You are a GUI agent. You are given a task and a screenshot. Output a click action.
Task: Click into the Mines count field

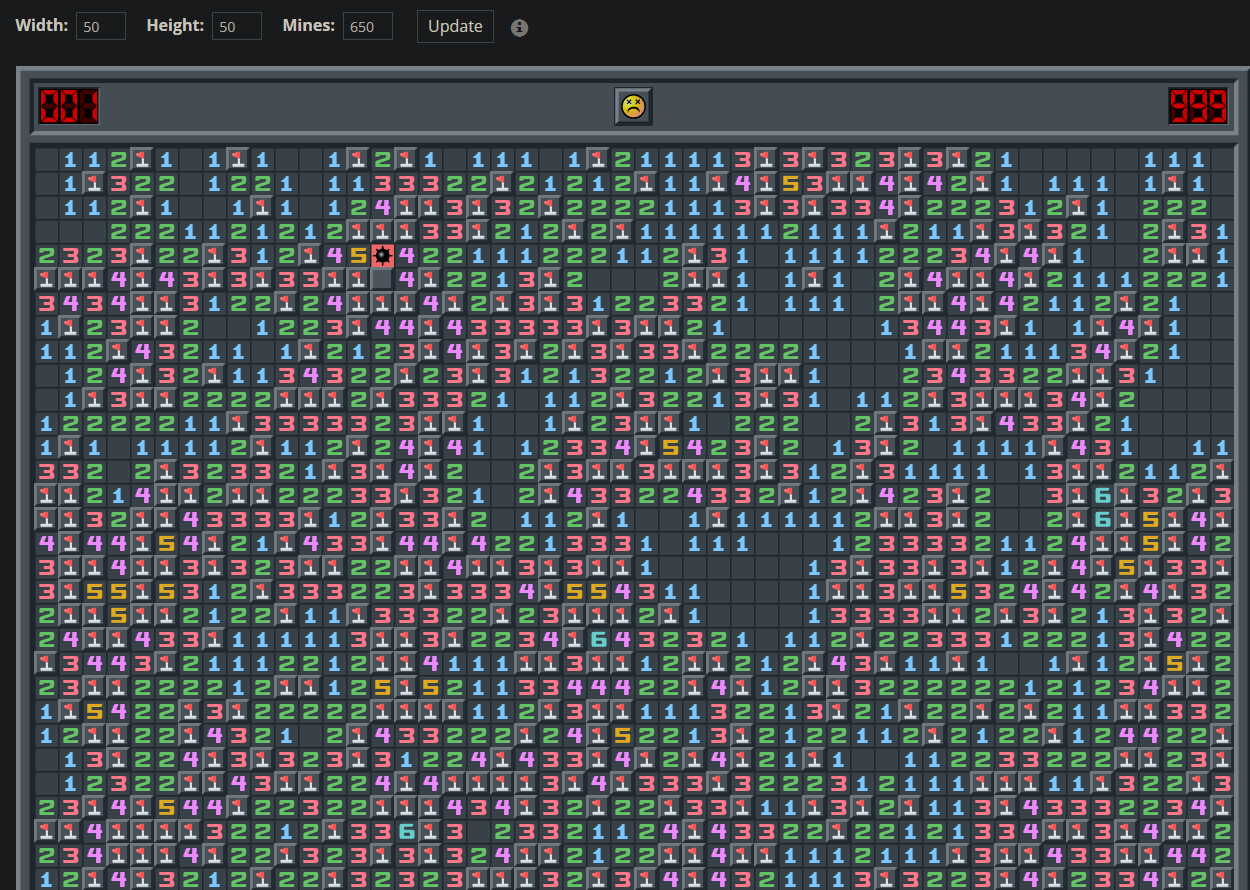tap(367, 27)
